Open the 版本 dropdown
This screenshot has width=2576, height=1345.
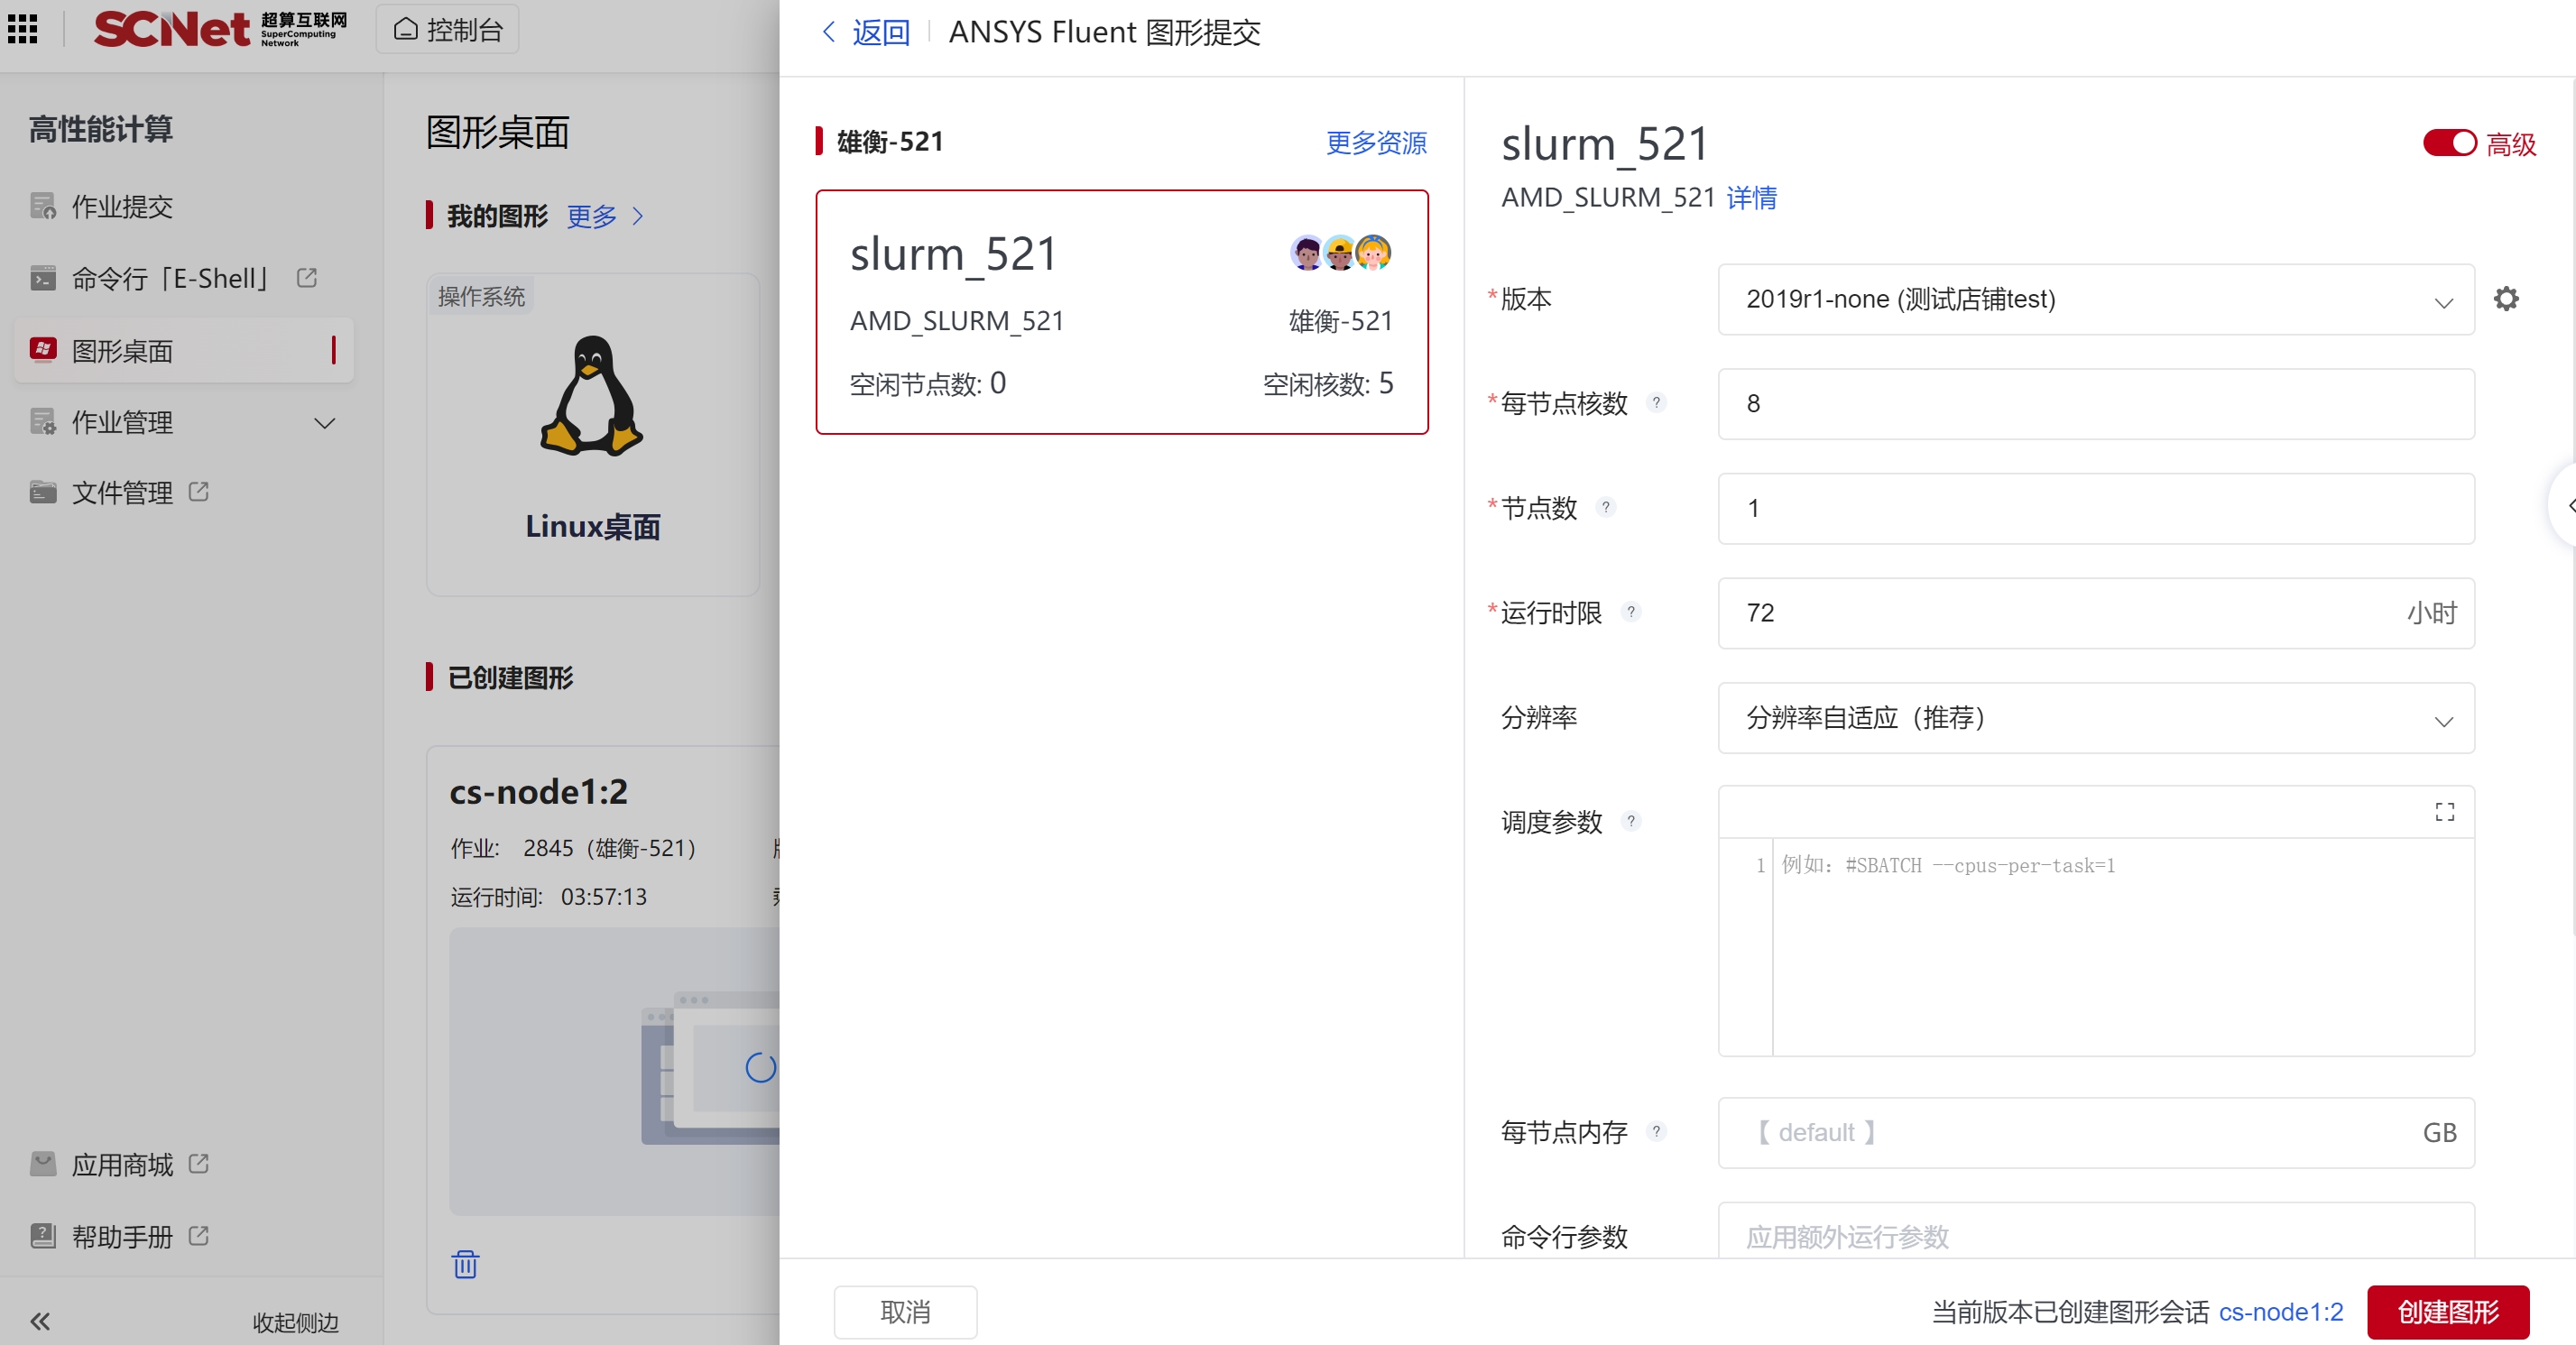click(2096, 299)
